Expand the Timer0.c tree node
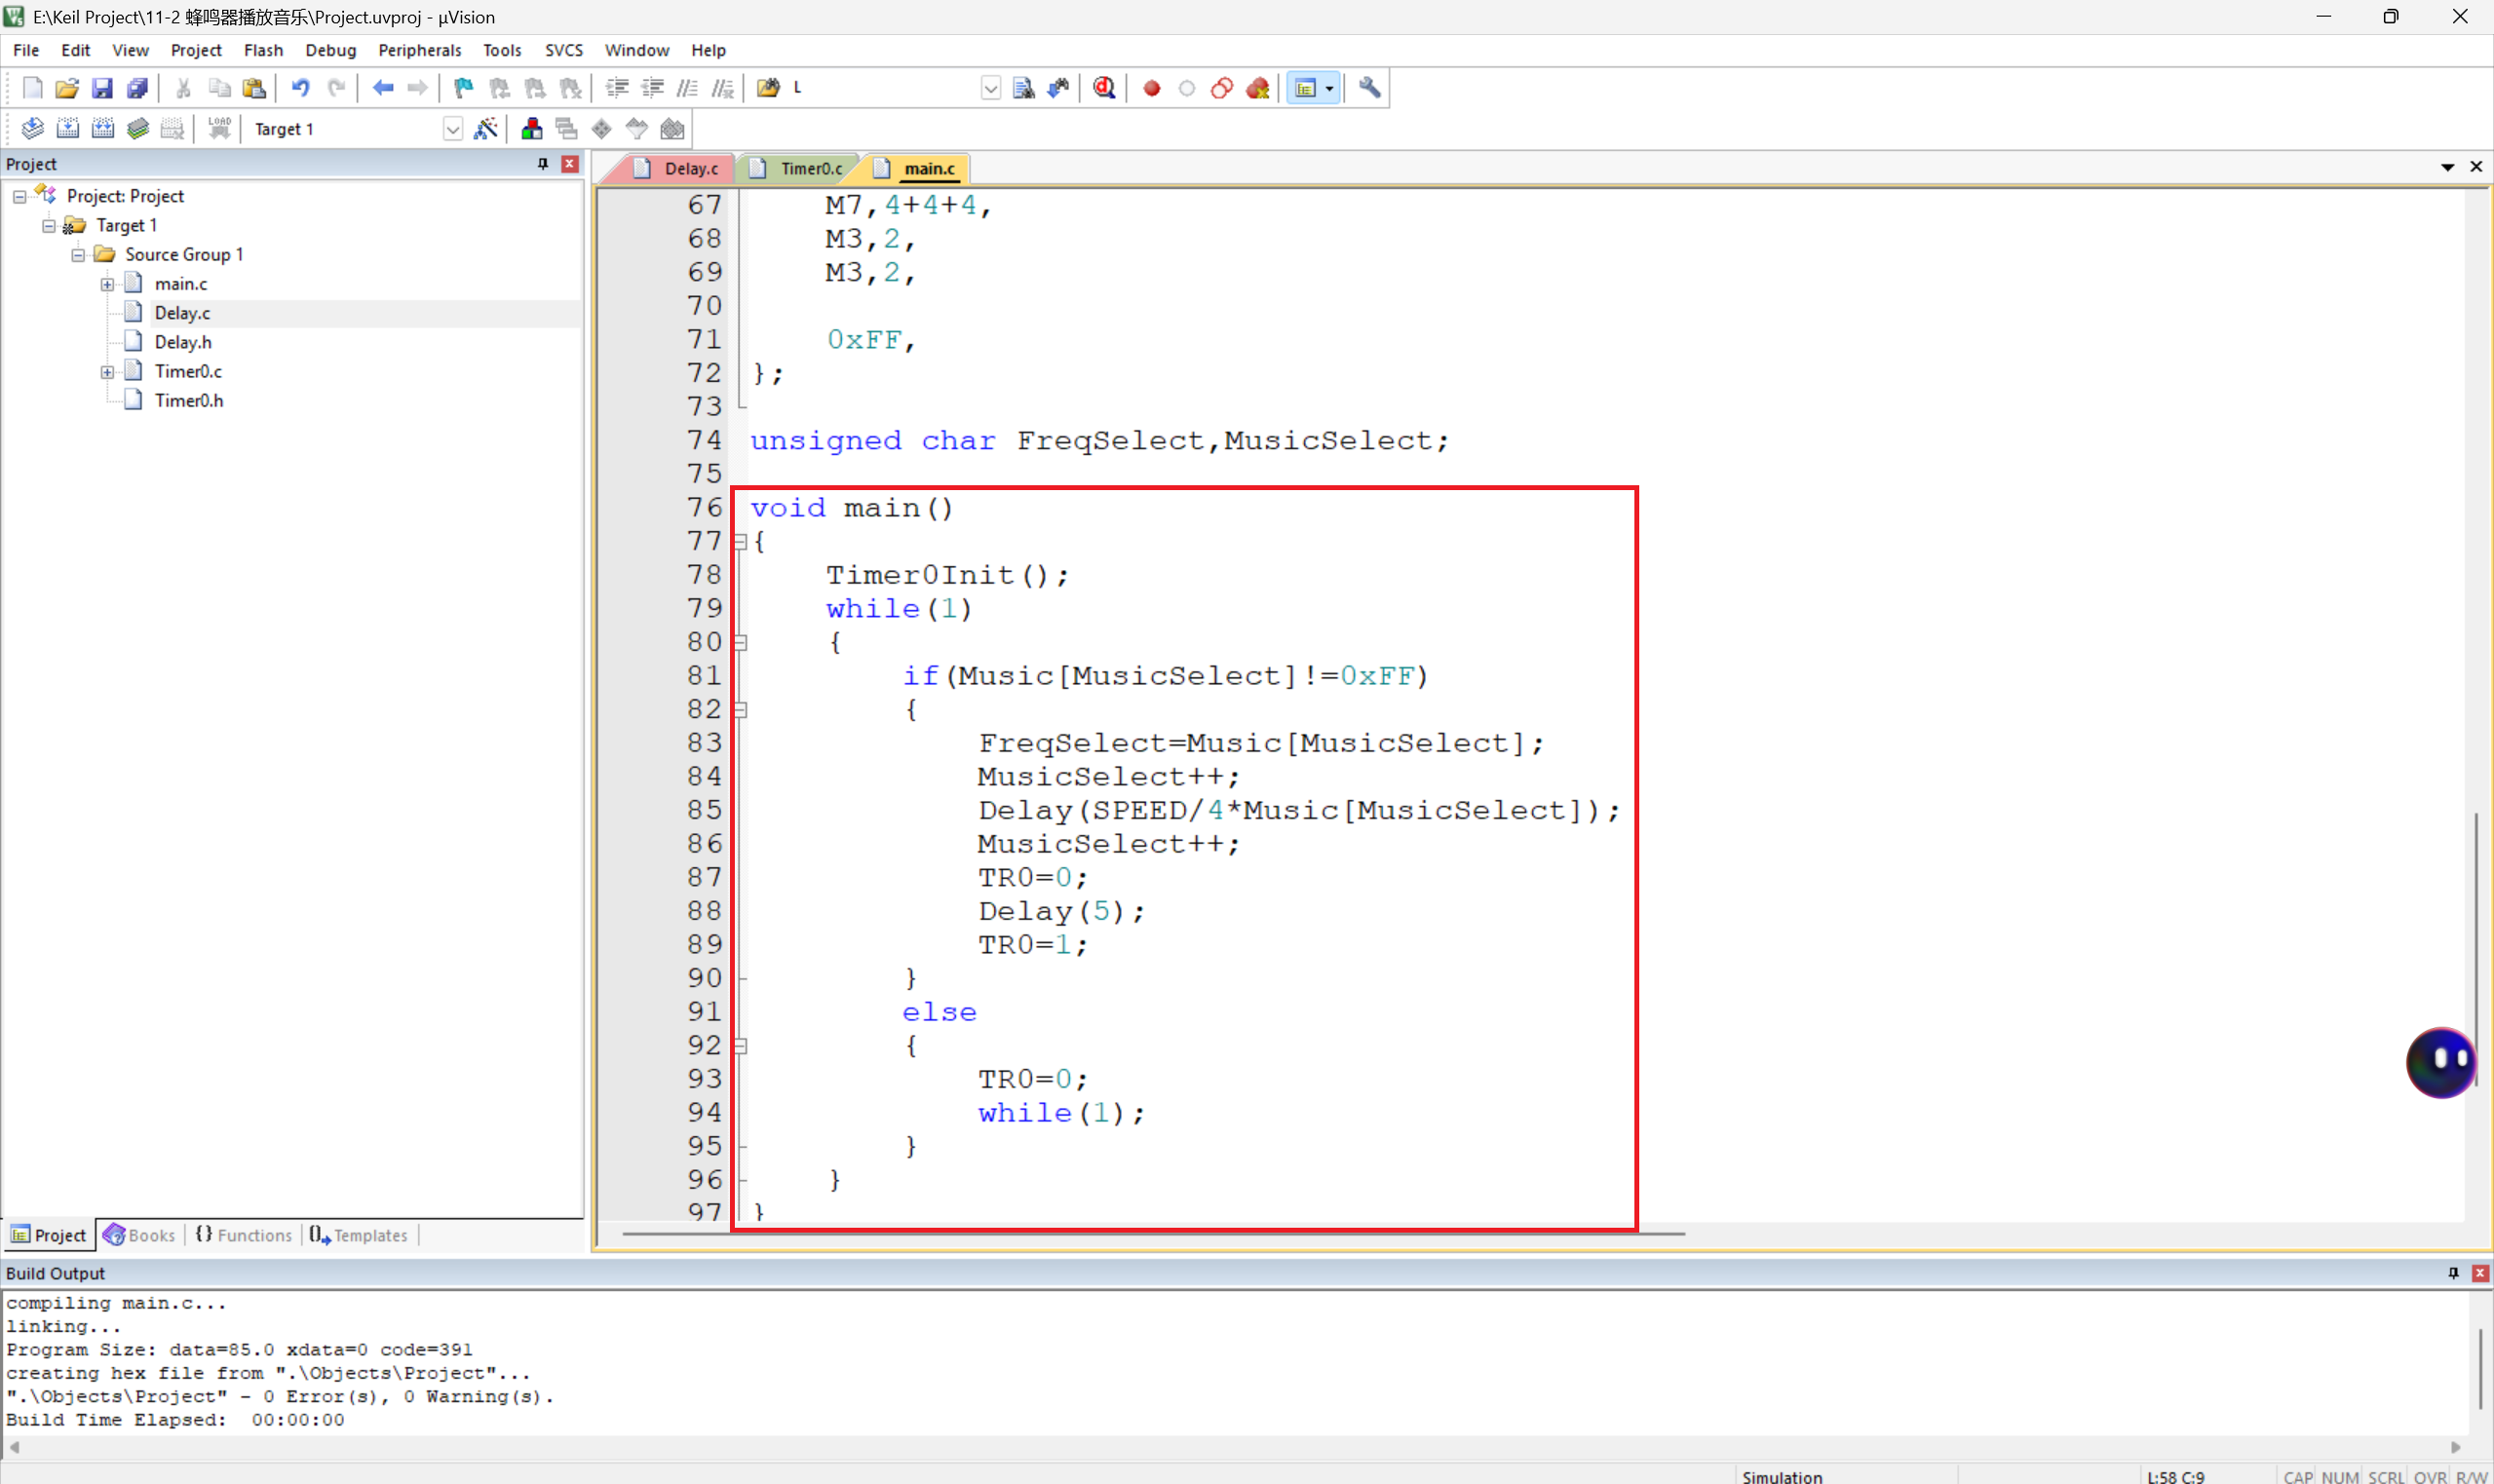Image resolution: width=2494 pixels, height=1484 pixels. tap(107, 372)
